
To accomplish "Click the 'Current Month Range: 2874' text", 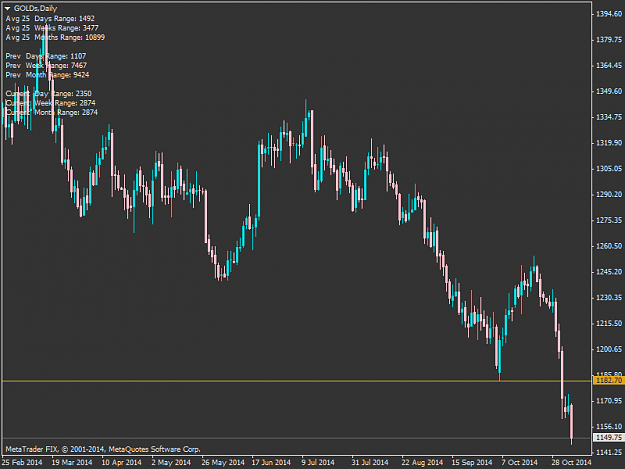I will click(x=52, y=113).
